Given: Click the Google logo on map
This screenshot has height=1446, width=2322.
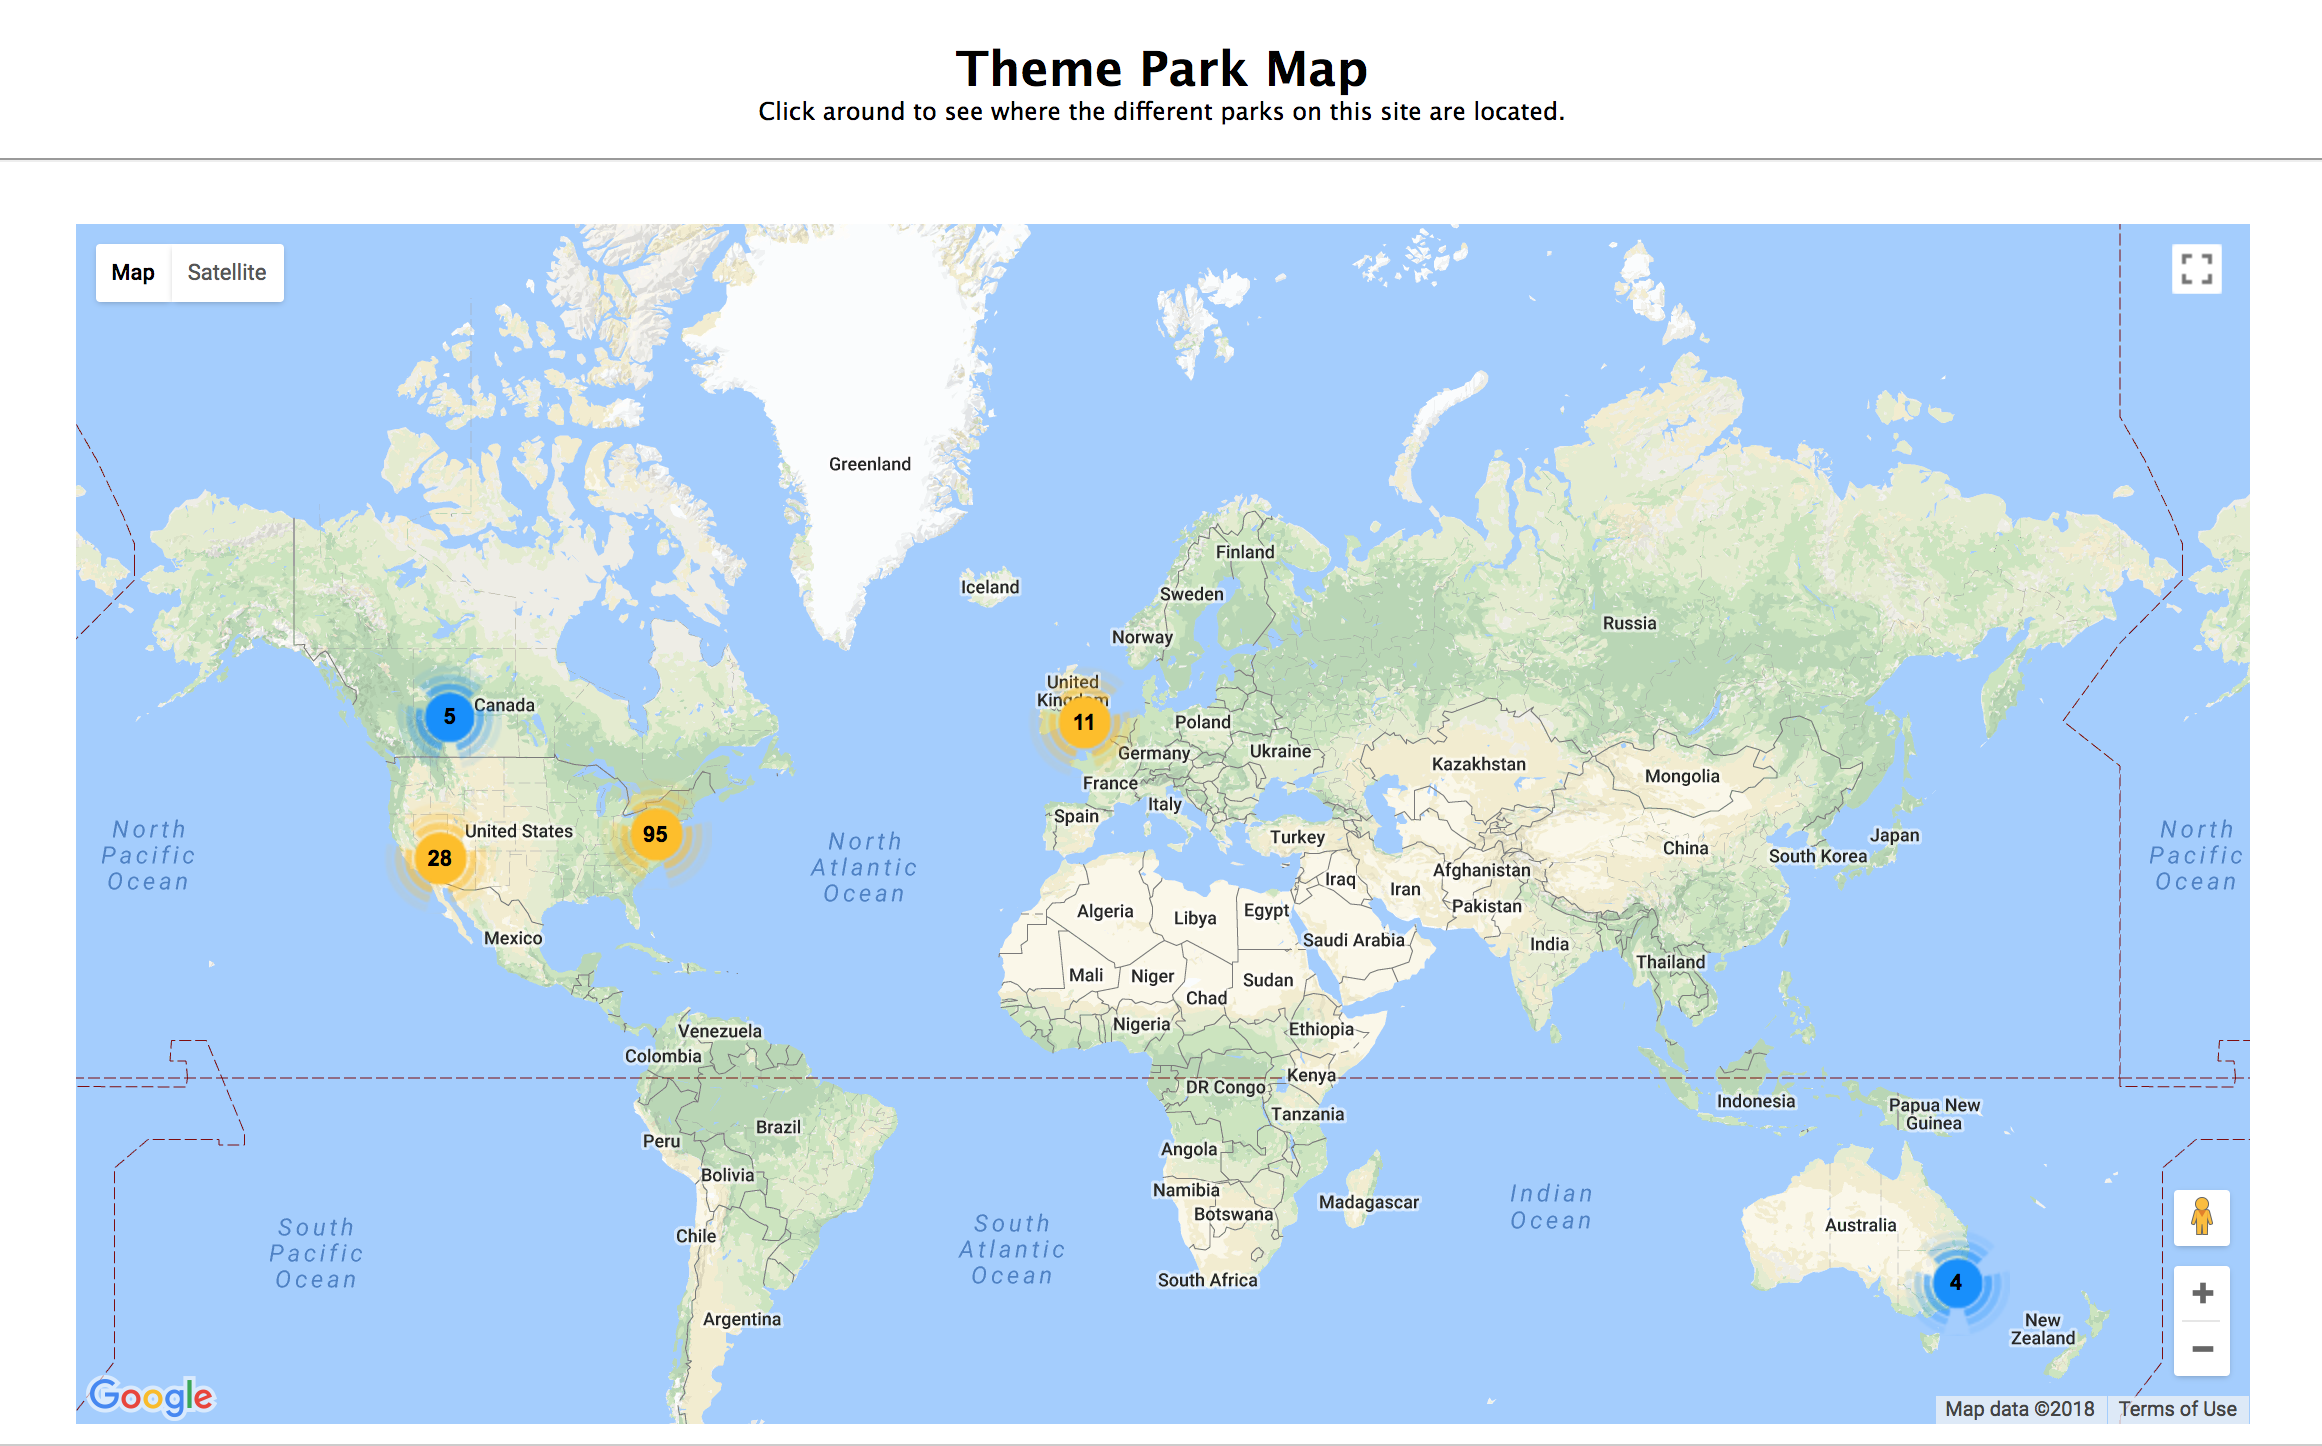Looking at the screenshot, I should 151,1396.
